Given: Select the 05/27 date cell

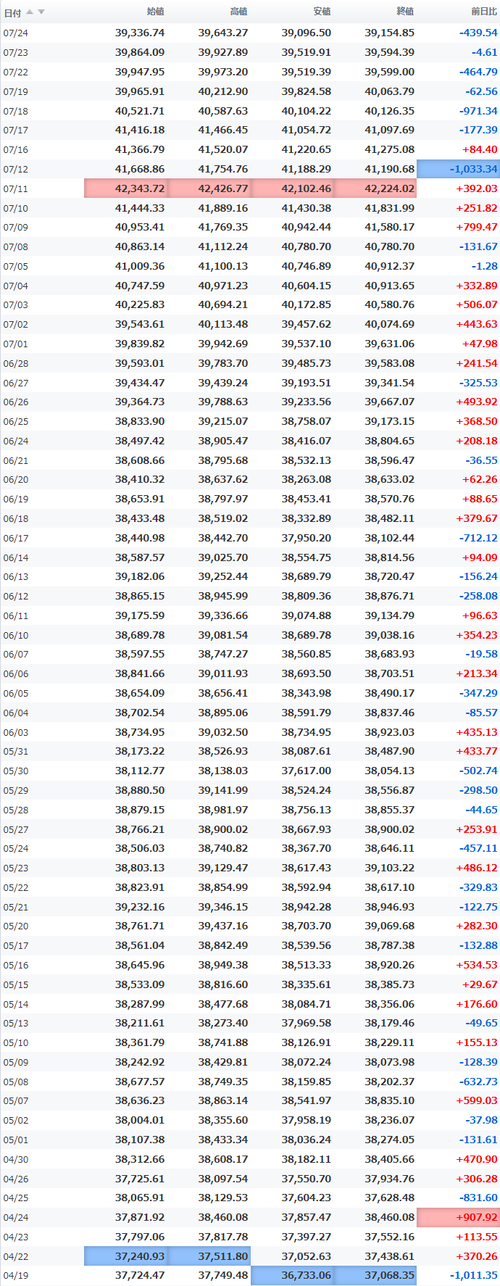Looking at the screenshot, I should (x=16, y=828).
